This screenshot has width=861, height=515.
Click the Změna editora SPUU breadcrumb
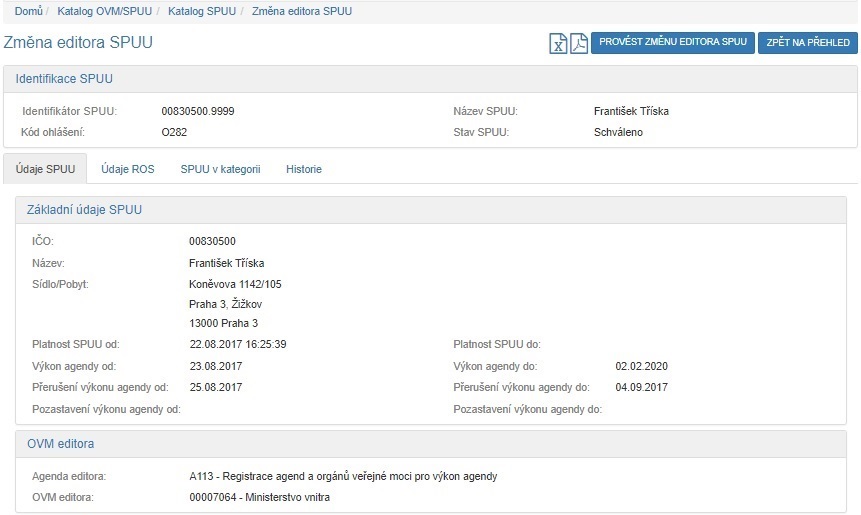coord(301,12)
